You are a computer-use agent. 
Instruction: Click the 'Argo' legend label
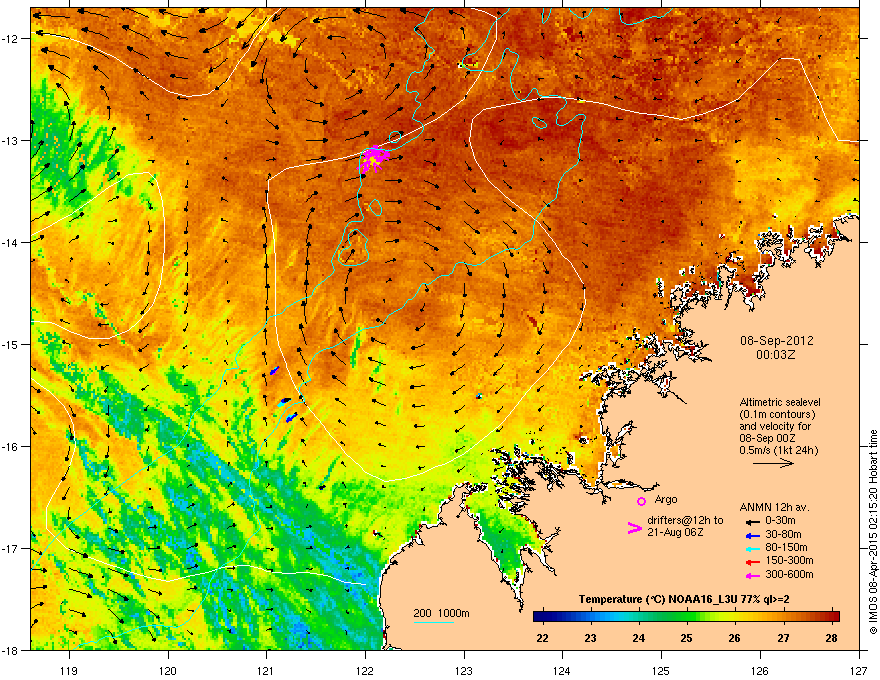click(x=666, y=500)
